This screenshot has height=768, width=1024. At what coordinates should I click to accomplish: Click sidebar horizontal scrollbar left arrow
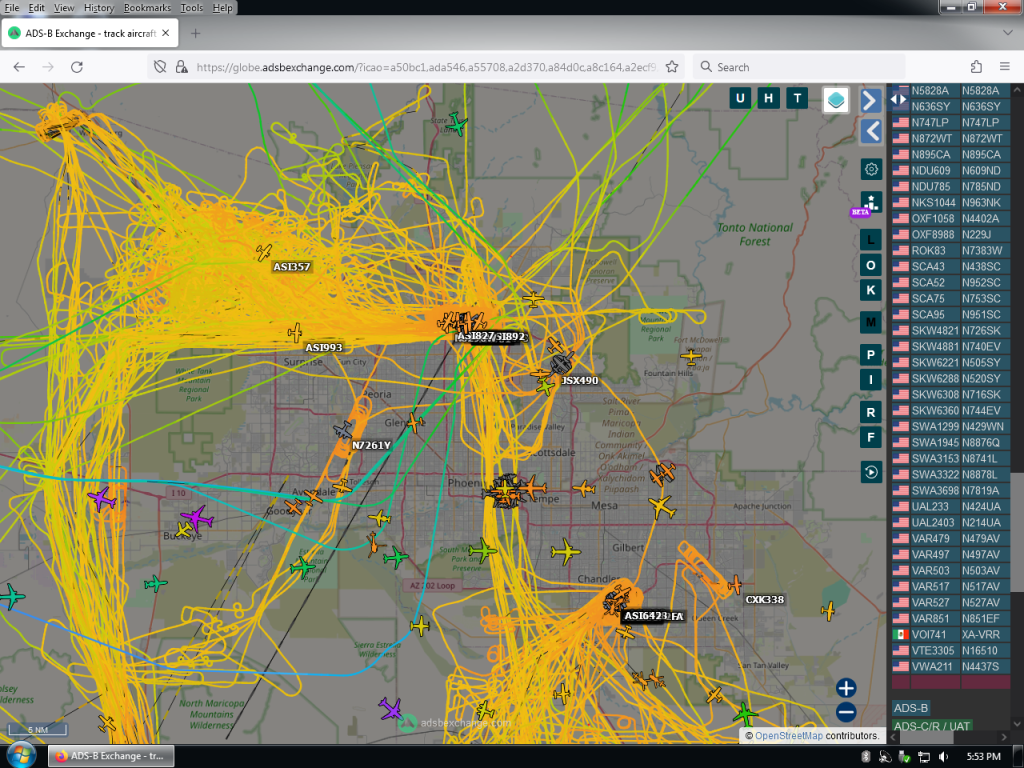[893, 737]
